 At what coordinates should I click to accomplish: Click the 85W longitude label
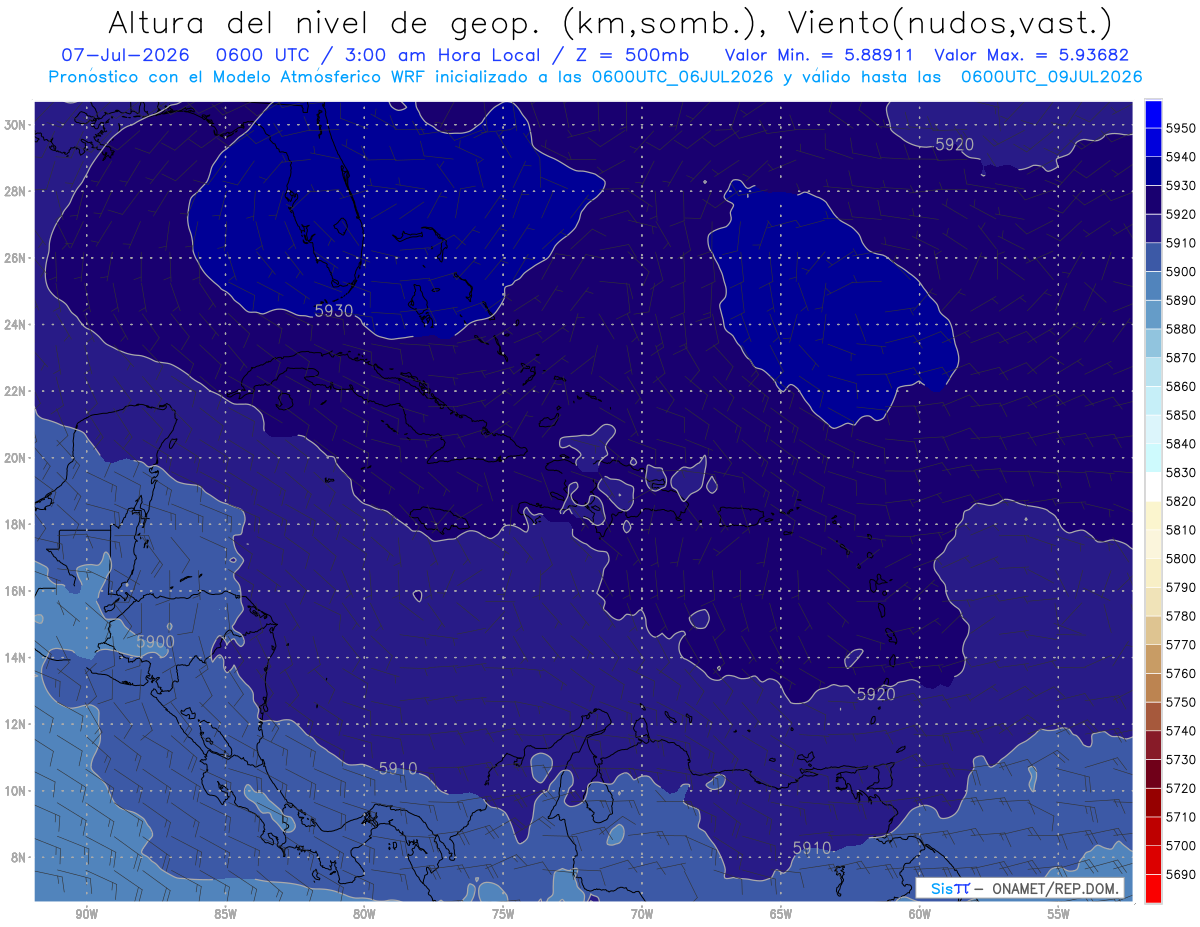pyautogui.click(x=225, y=914)
